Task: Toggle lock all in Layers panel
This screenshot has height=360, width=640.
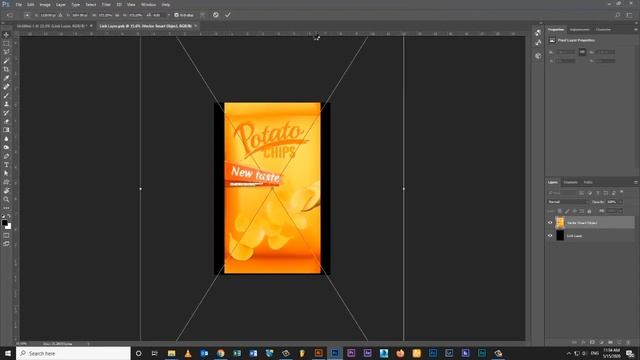Action: [x=589, y=211]
